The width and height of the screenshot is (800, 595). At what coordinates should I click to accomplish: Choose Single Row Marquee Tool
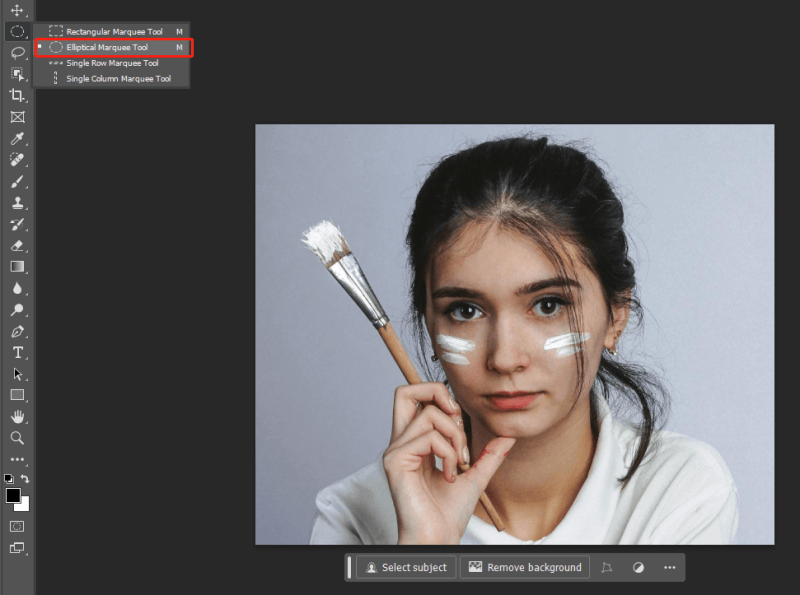point(112,63)
